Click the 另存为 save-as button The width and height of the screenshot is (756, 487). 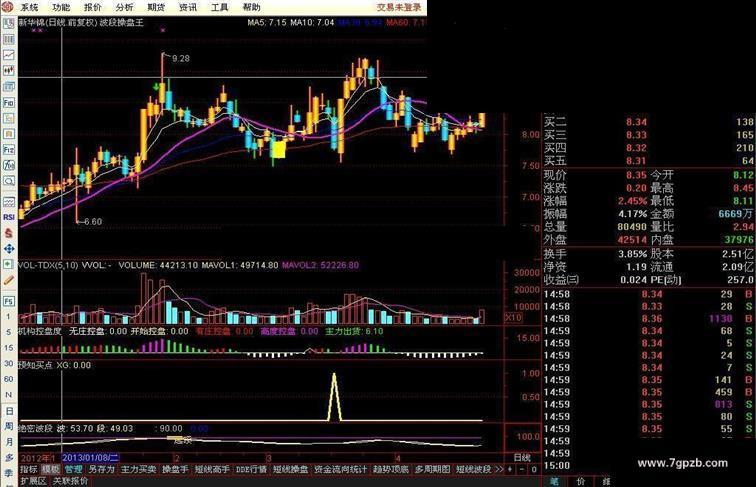(101, 469)
